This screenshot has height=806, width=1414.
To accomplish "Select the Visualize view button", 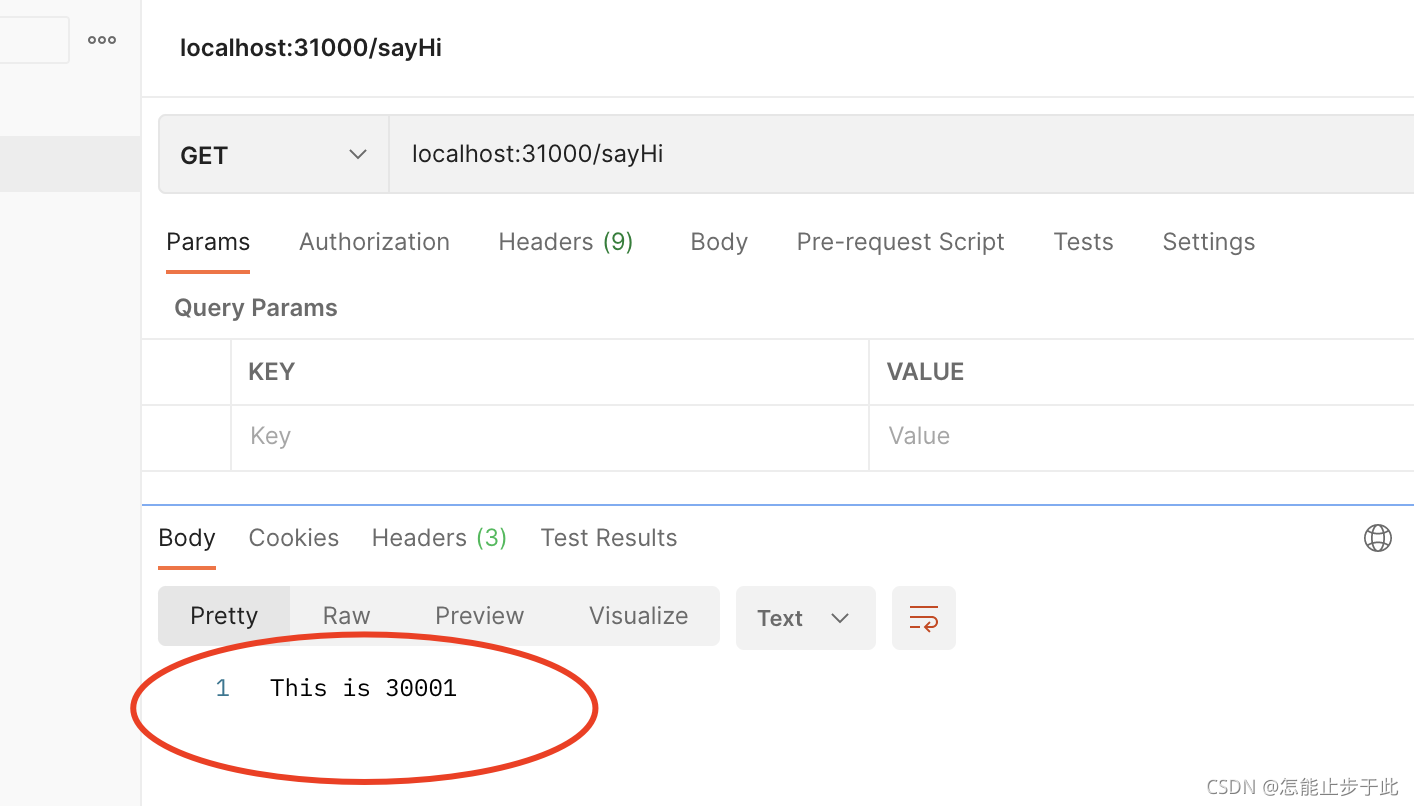I will 638,616.
